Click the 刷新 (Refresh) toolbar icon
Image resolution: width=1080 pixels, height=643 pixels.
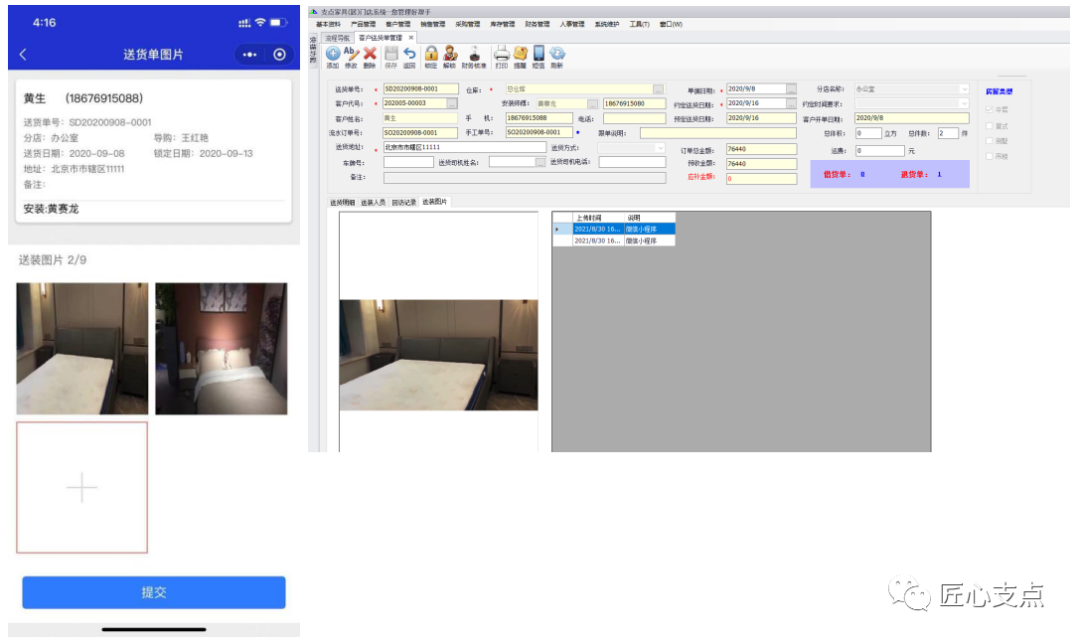click(557, 56)
